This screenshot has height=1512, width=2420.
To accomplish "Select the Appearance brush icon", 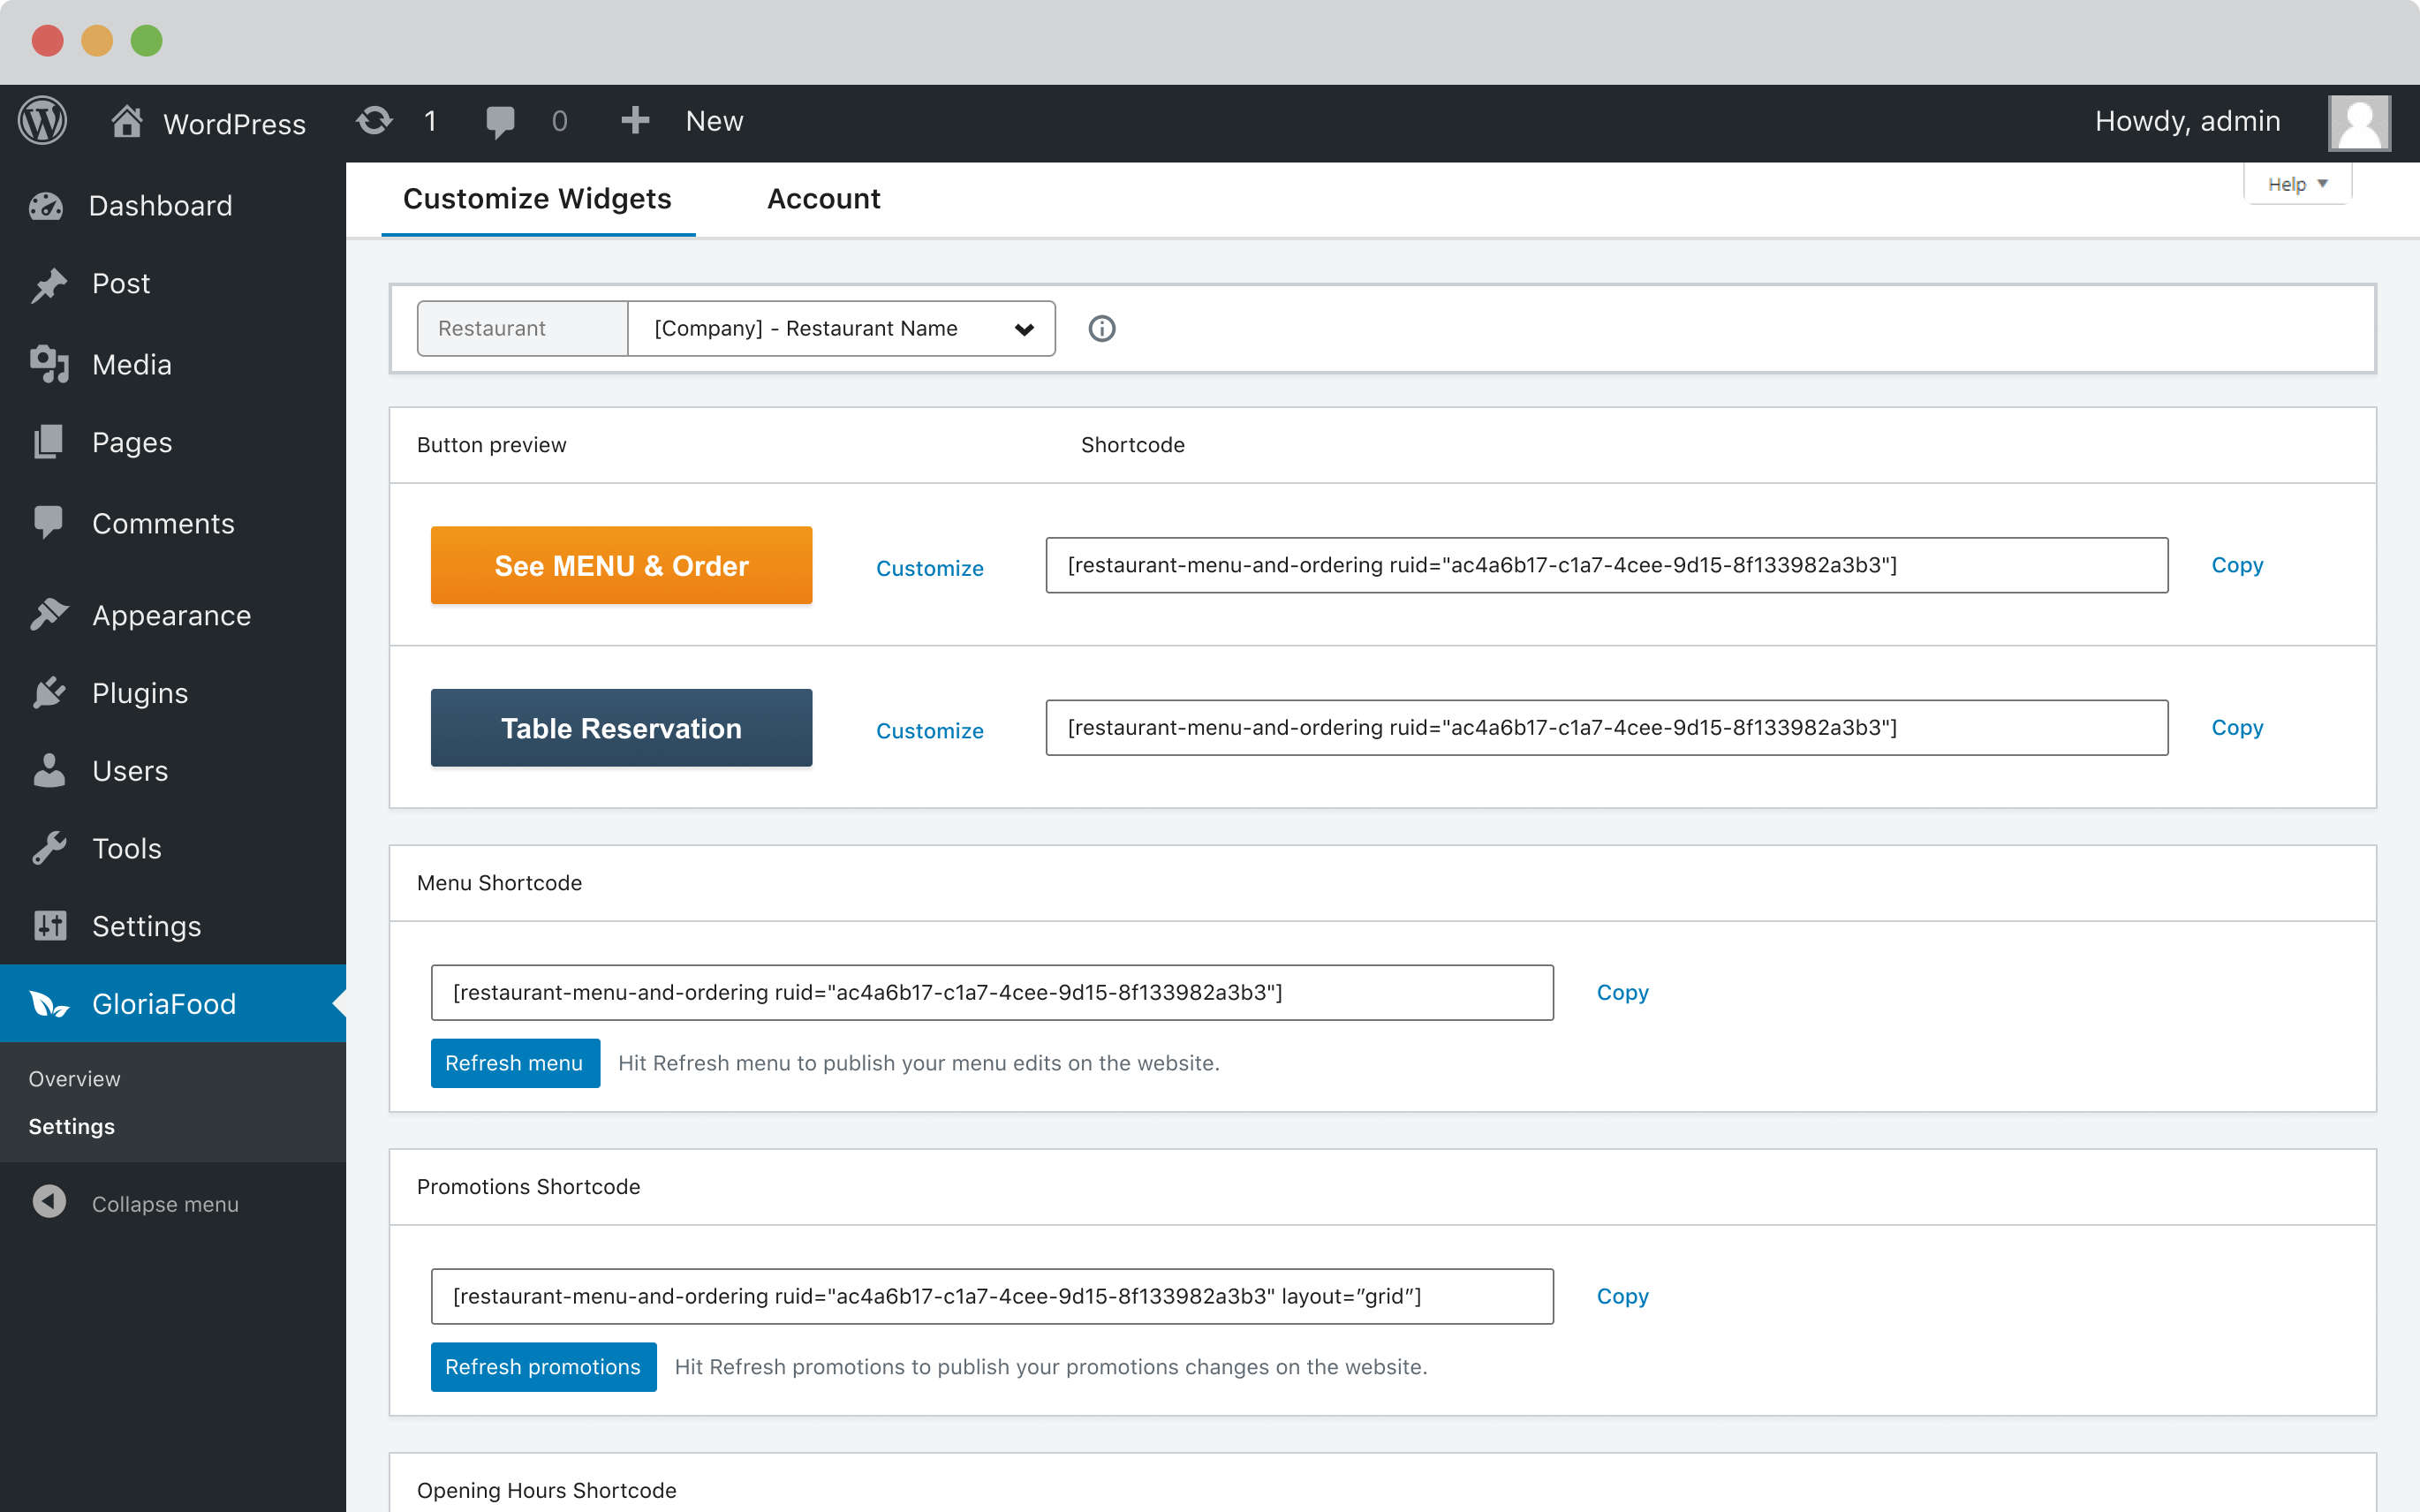I will coord(48,614).
